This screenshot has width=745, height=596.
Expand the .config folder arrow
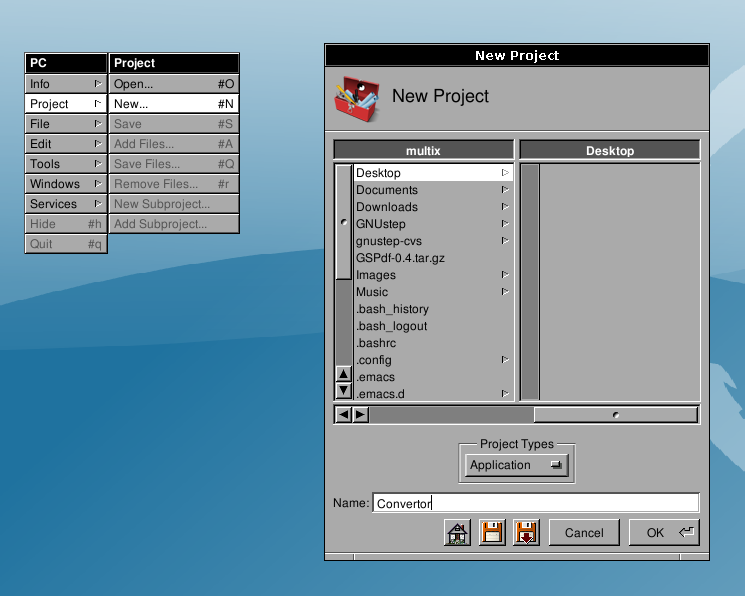coord(505,360)
